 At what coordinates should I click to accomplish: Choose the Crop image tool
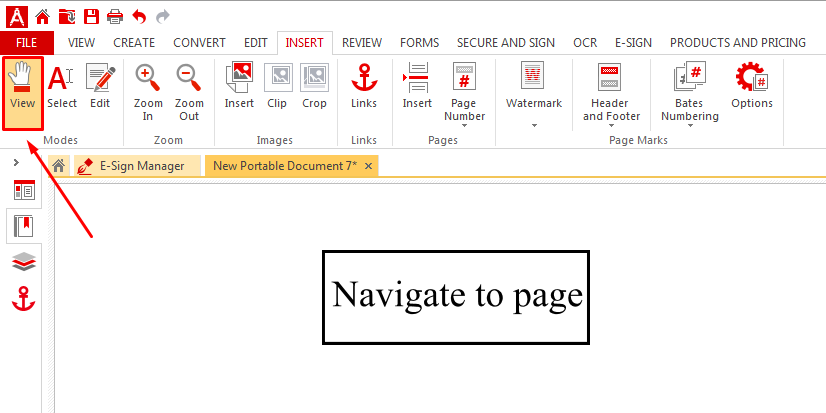(314, 86)
